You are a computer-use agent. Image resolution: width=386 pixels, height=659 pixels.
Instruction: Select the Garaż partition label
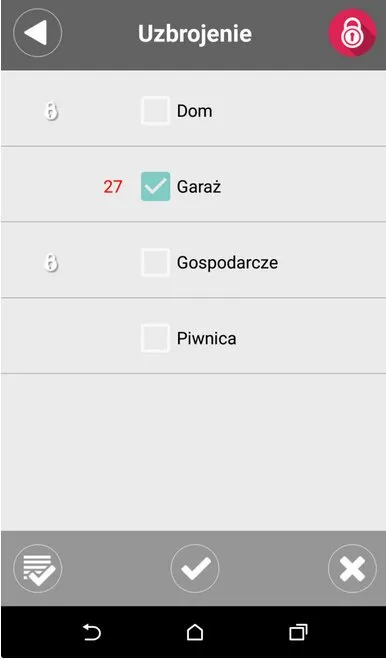pyautogui.click(x=199, y=187)
